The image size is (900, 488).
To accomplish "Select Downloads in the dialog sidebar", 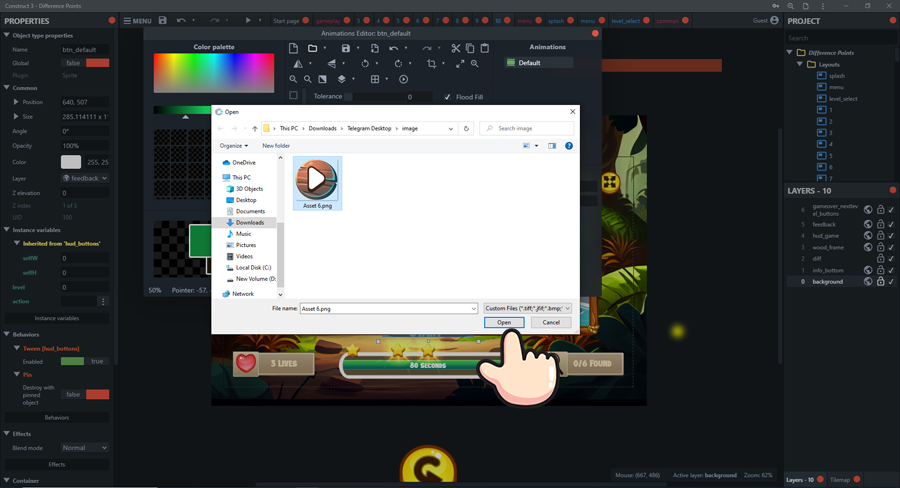I will point(249,223).
